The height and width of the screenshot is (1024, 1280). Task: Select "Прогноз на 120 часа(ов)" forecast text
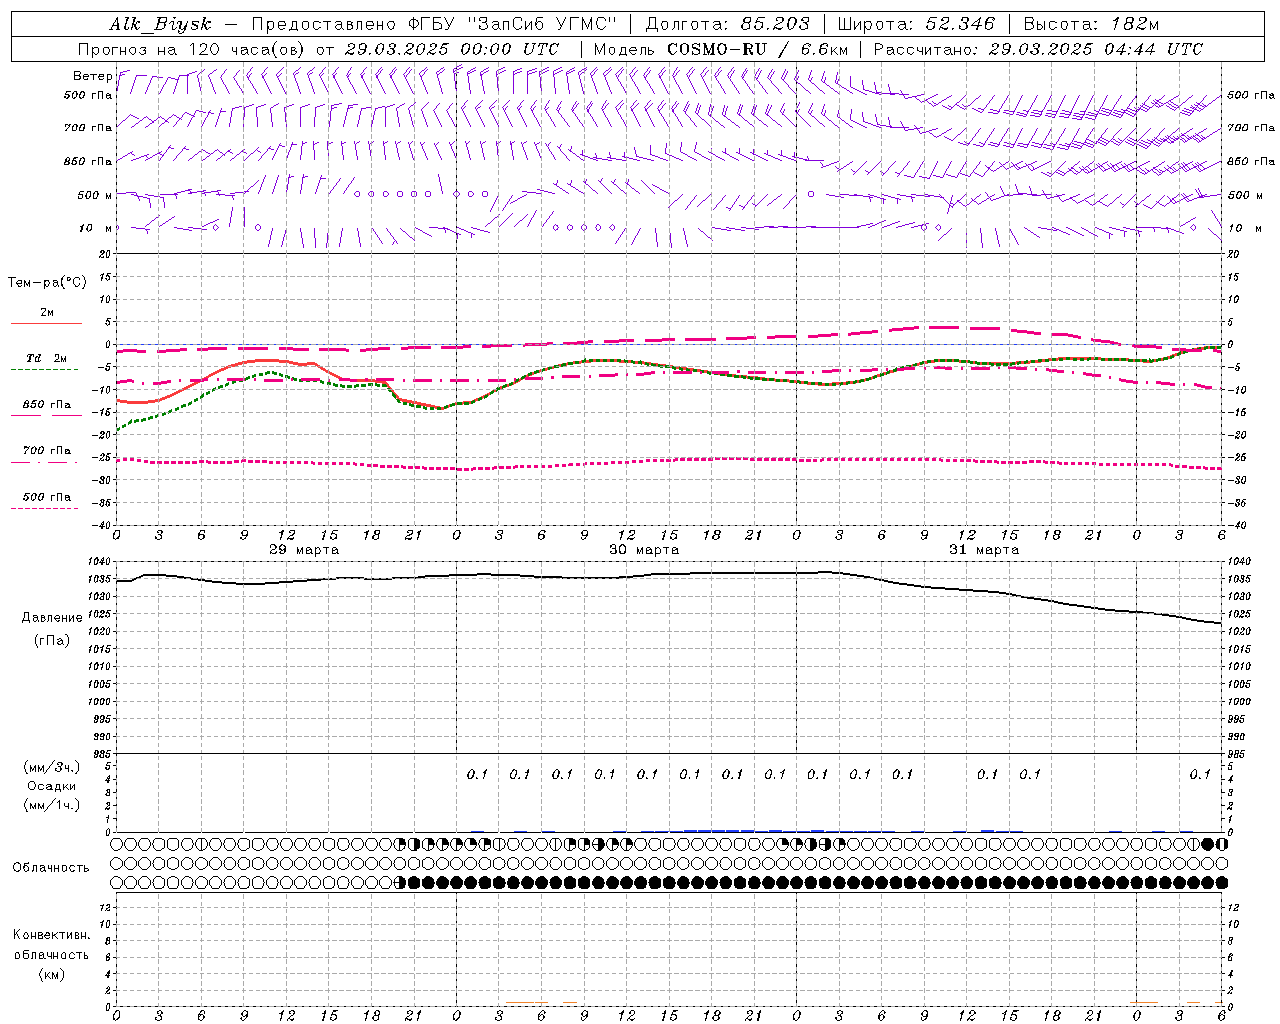coord(192,49)
